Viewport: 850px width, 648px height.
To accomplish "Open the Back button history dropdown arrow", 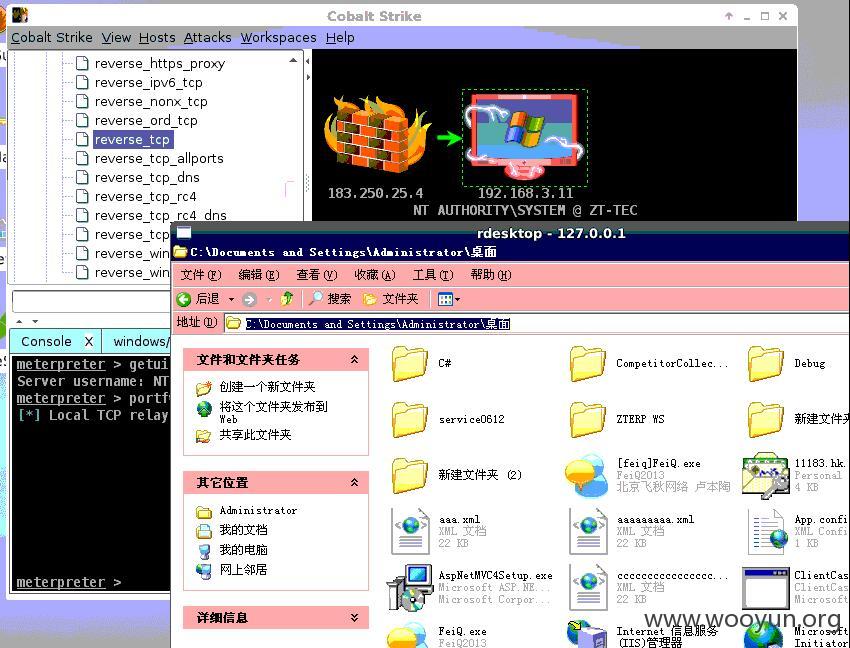I will 231,299.
